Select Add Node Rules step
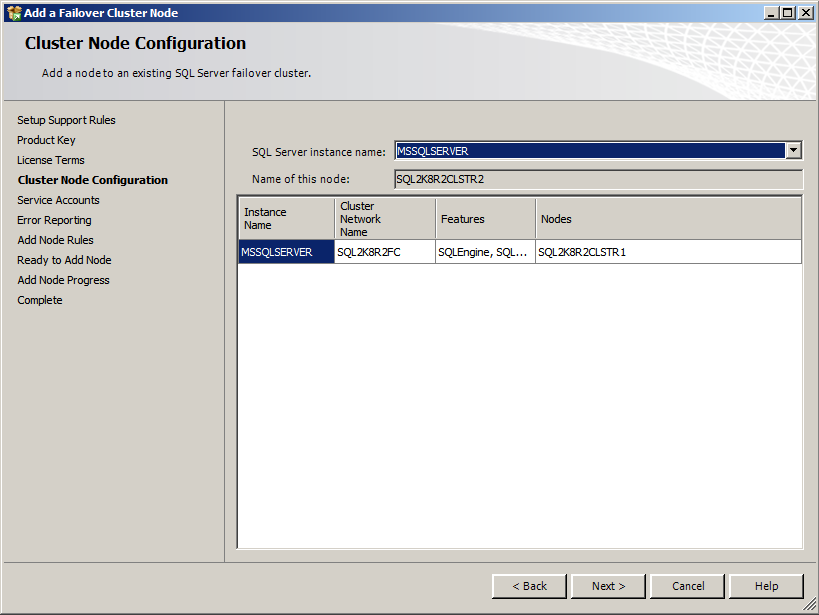819x615 pixels. click(x=55, y=240)
